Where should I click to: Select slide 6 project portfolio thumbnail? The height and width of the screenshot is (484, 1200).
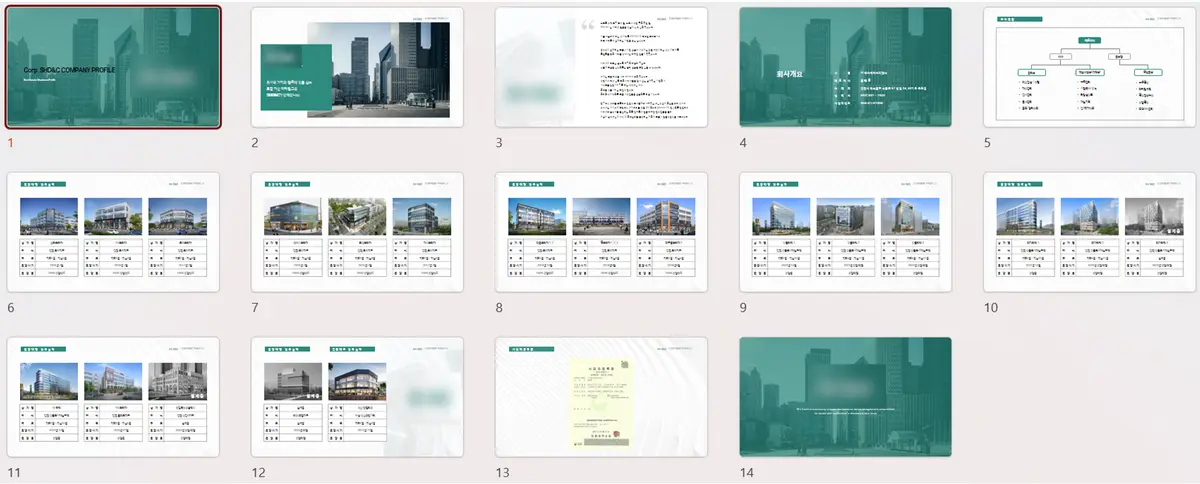tap(113, 232)
